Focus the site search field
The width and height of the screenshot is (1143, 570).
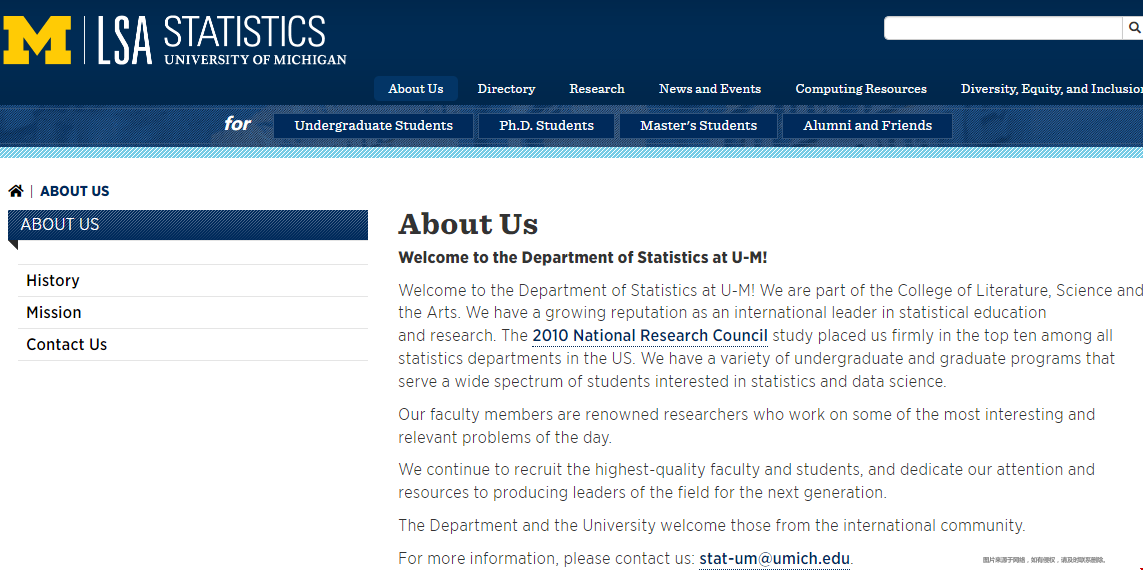(x=1003, y=28)
